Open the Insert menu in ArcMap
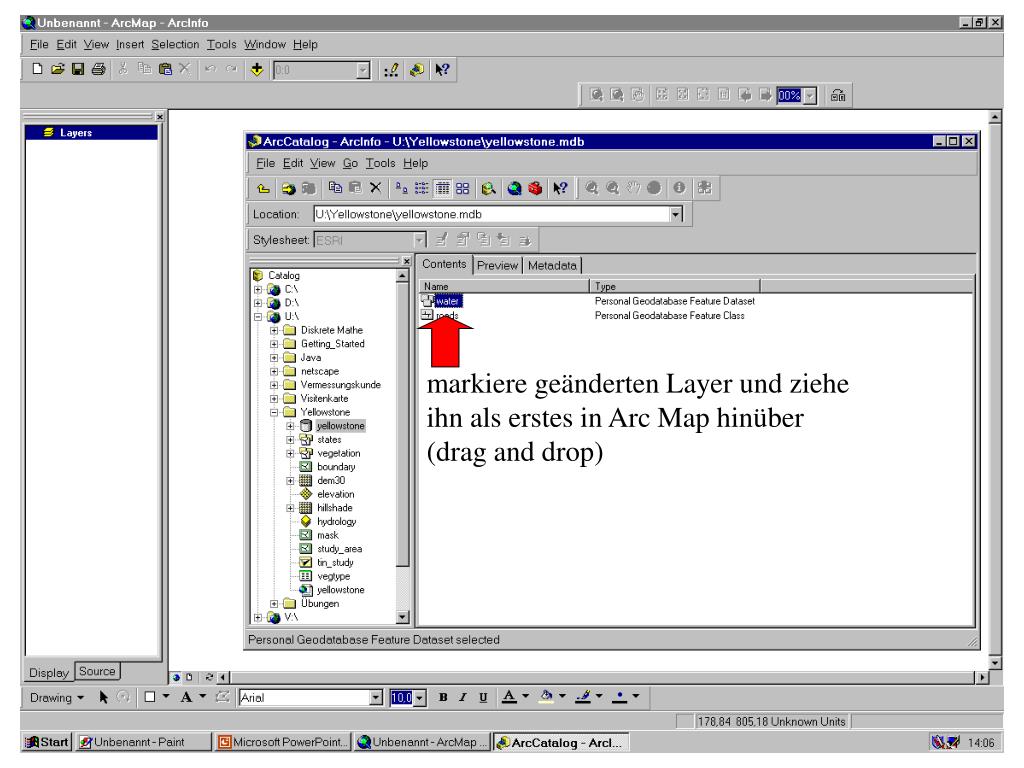This screenshot has width=1024, height=768. 130,44
